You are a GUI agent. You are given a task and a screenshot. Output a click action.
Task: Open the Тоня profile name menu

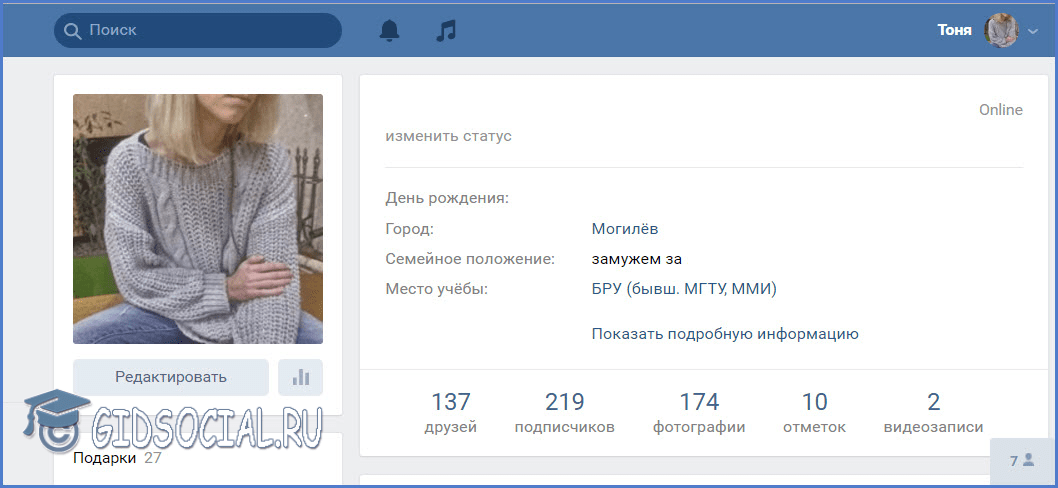pyautogui.click(x=953, y=30)
